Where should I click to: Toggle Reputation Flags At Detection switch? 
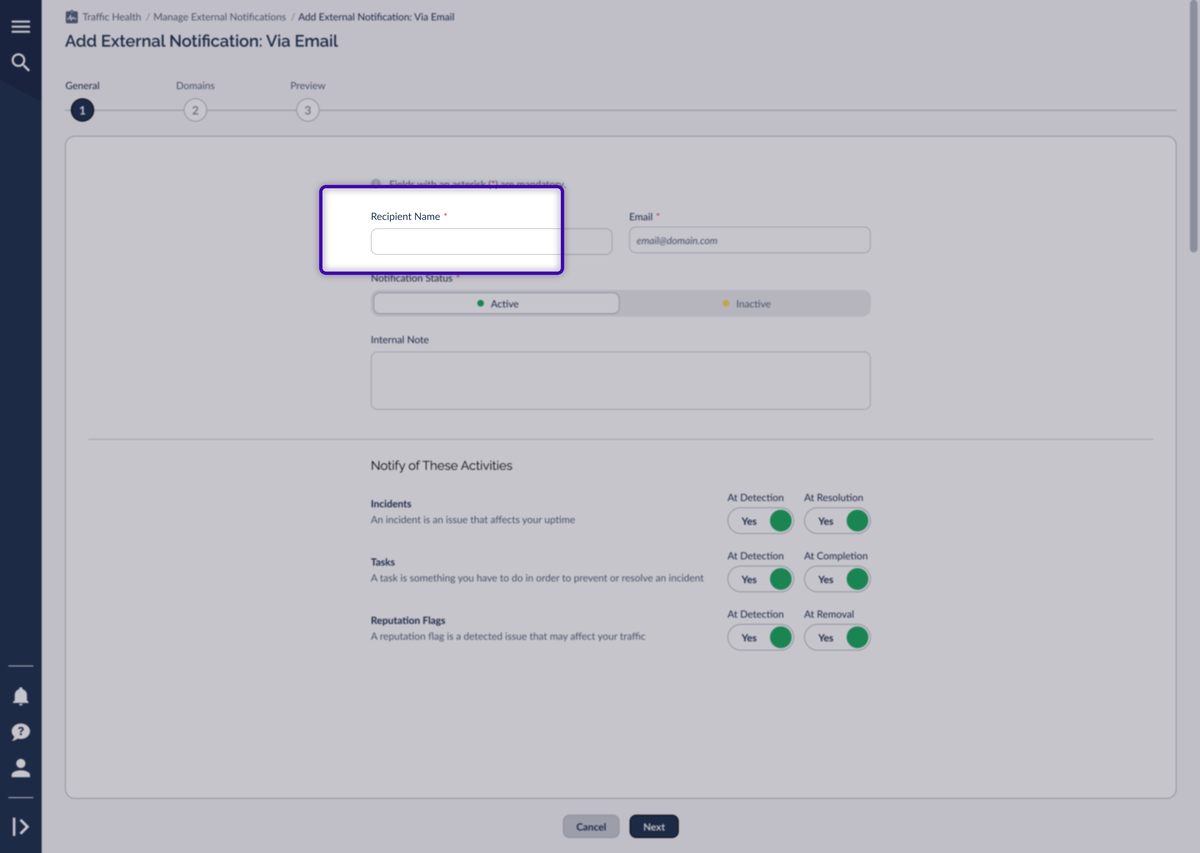761,637
